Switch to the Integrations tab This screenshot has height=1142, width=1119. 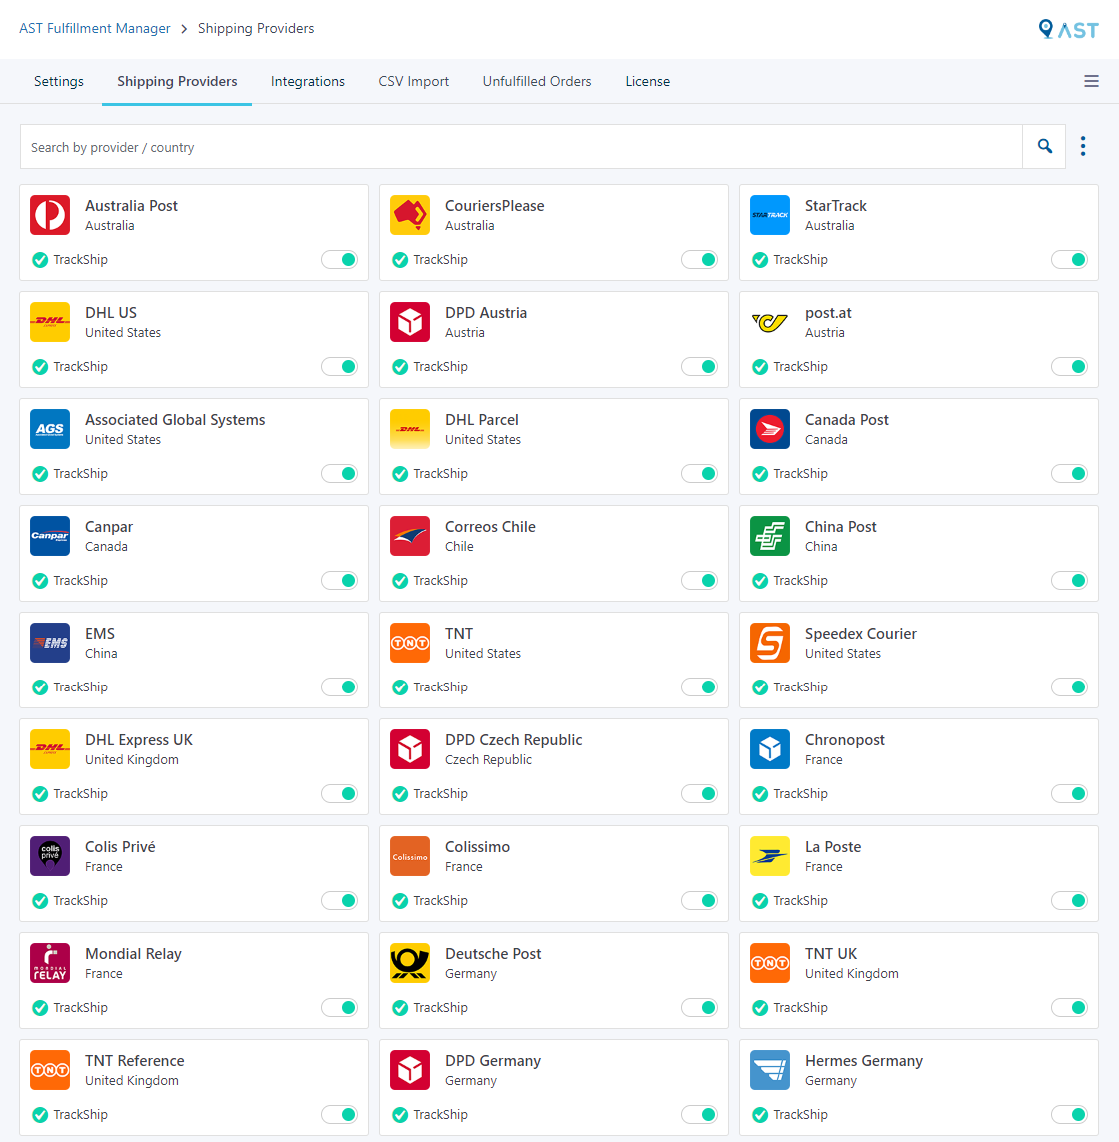tap(308, 82)
